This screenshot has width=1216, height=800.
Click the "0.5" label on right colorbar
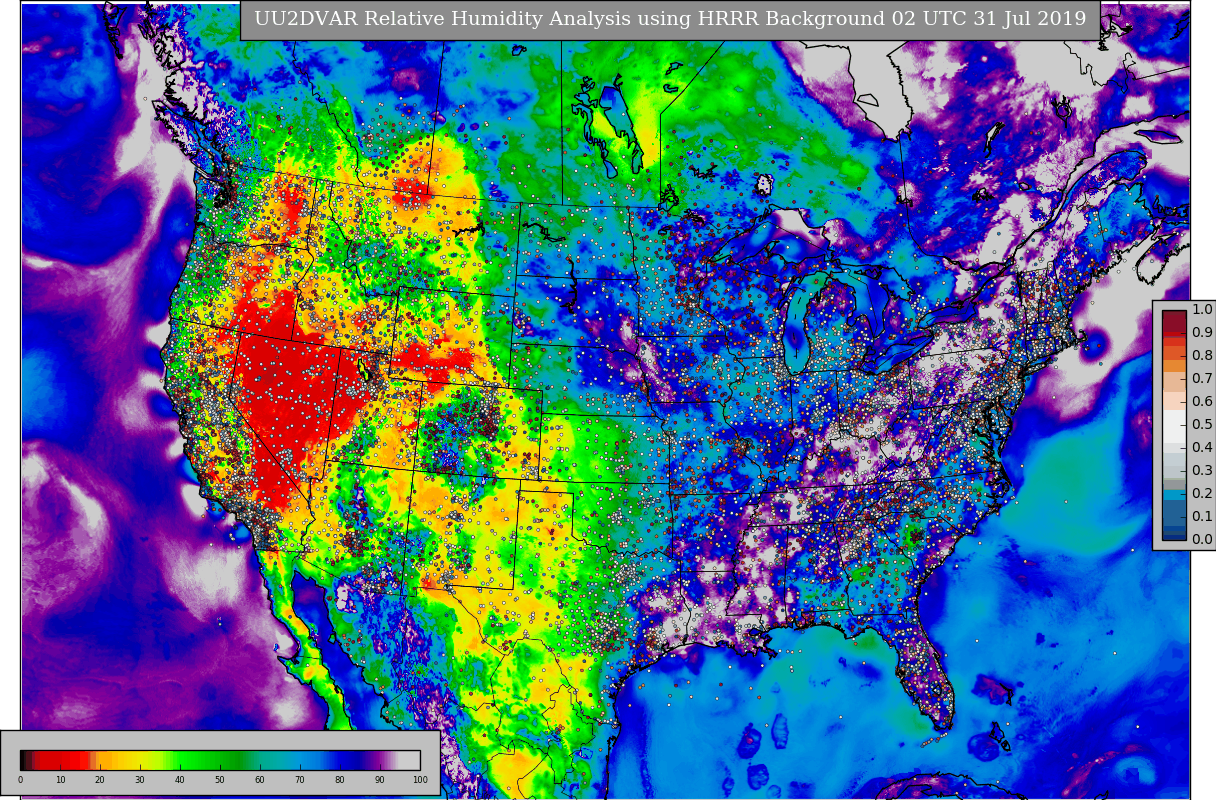pyautogui.click(x=1202, y=425)
